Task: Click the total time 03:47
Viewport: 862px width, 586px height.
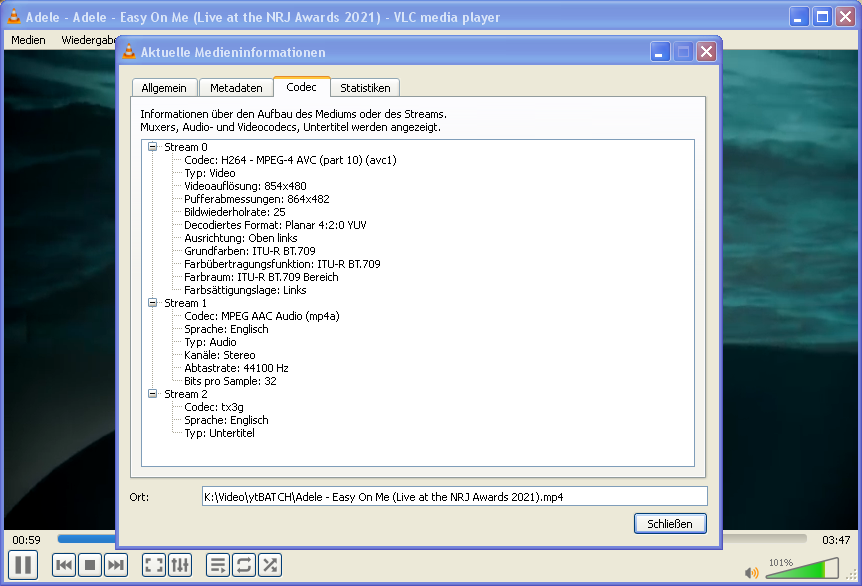Action: tap(836, 540)
